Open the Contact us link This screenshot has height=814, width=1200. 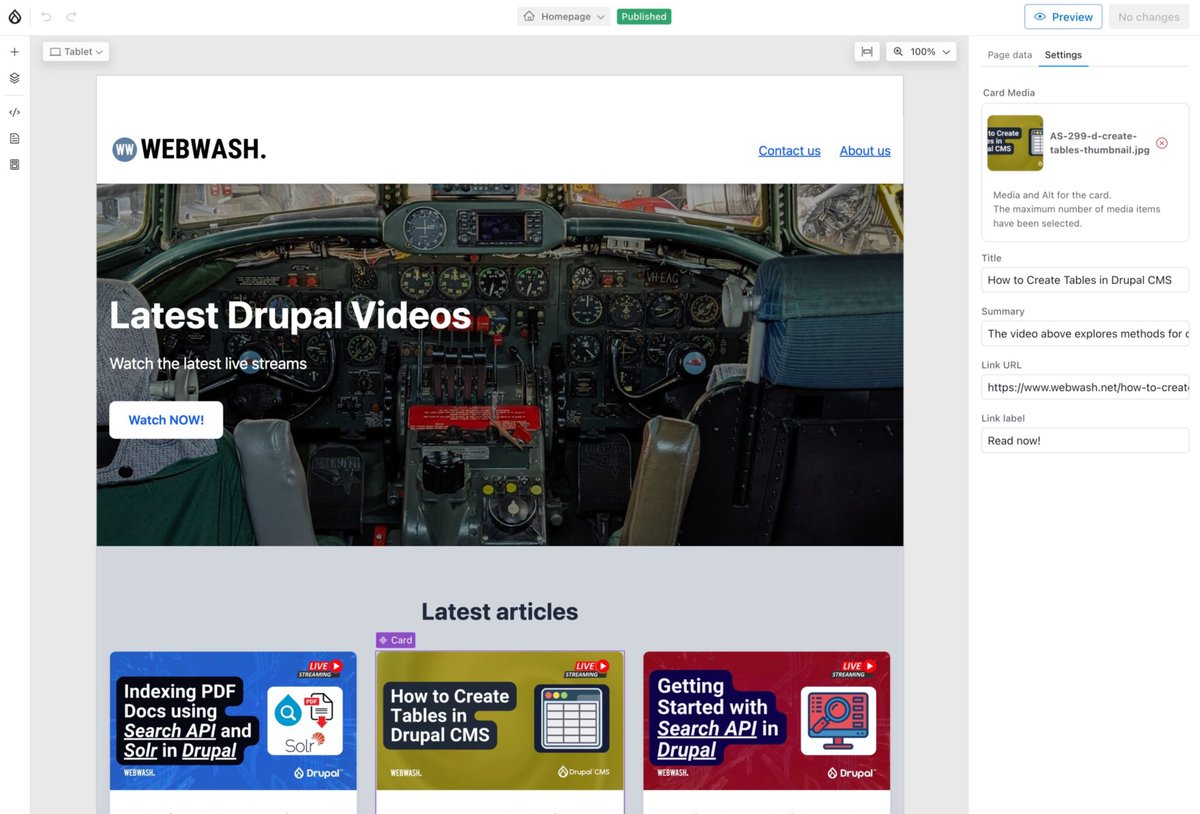tap(789, 150)
